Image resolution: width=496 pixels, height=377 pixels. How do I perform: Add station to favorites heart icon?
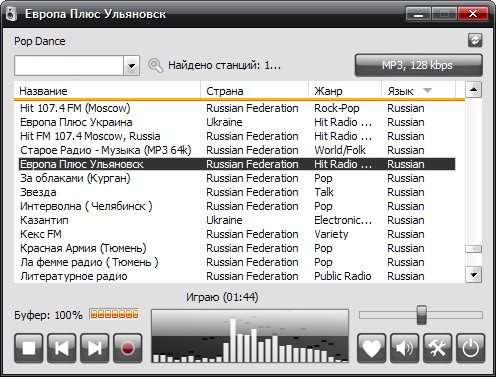point(372,348)
